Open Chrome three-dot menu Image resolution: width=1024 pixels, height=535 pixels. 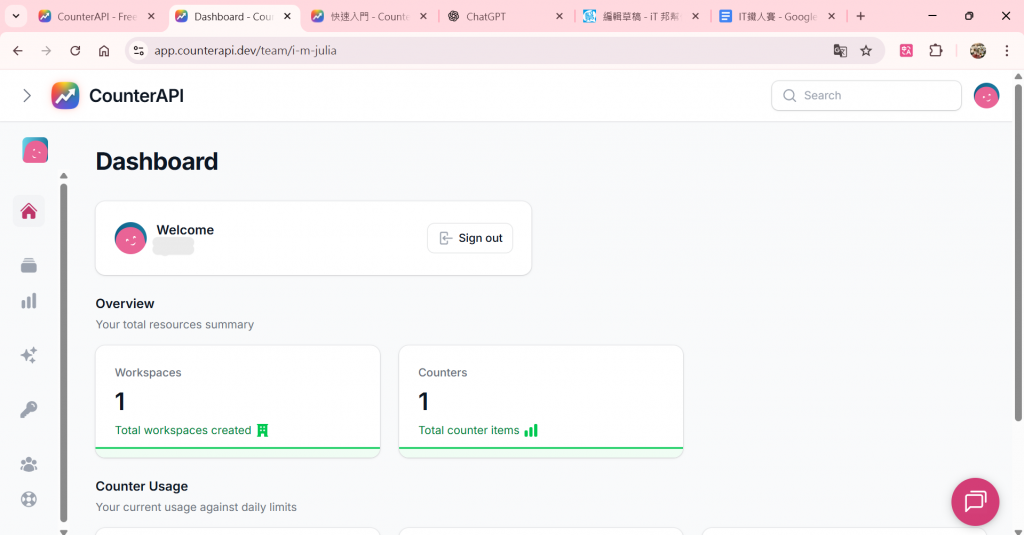point(1006,50)
